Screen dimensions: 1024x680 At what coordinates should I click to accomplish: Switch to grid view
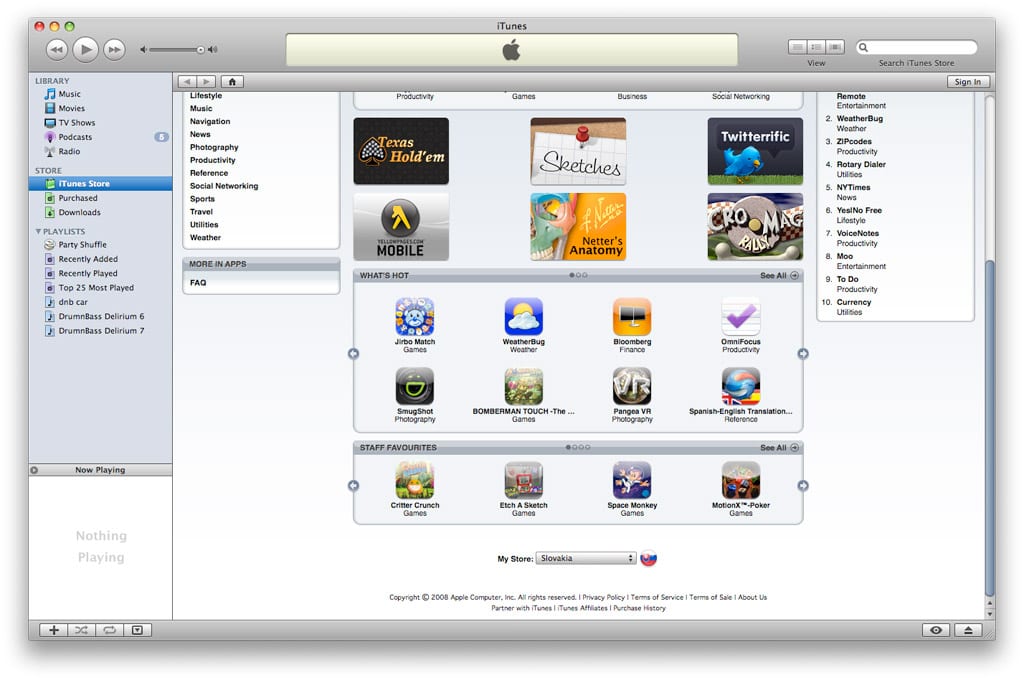point(816,47)
